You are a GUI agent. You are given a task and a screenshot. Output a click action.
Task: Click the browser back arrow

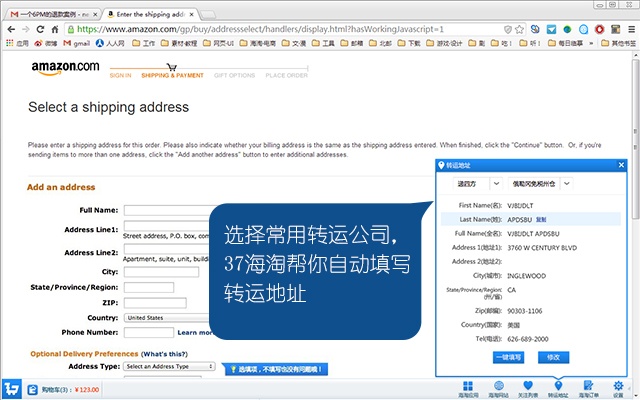pyautogui.click(x=12, y=29)
